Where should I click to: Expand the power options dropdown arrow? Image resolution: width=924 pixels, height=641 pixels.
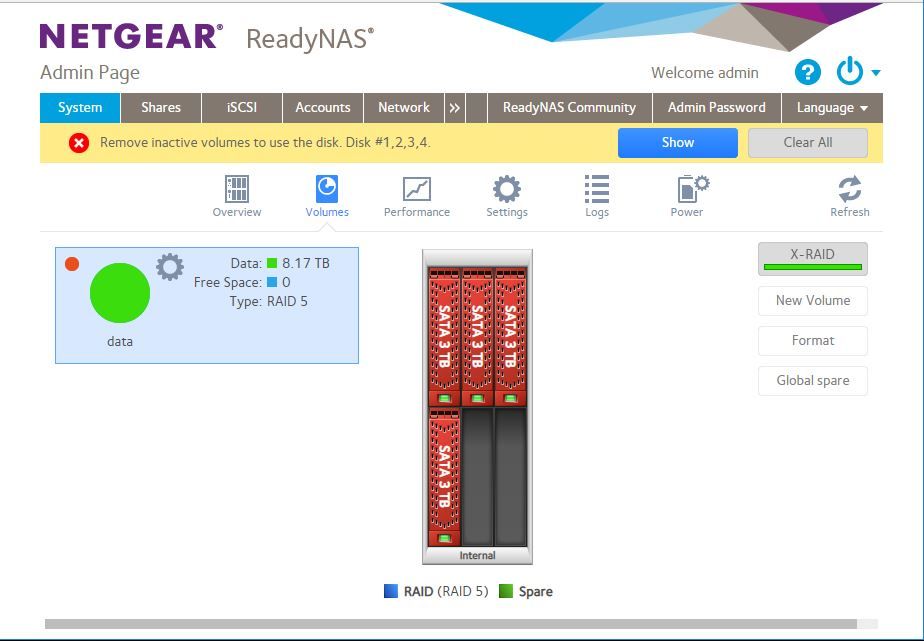876,73
